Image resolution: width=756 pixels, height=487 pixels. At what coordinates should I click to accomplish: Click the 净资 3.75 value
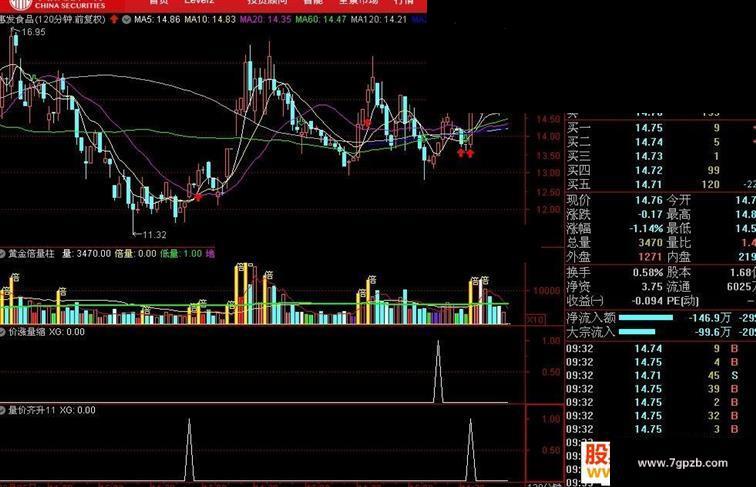coord(652,286)
